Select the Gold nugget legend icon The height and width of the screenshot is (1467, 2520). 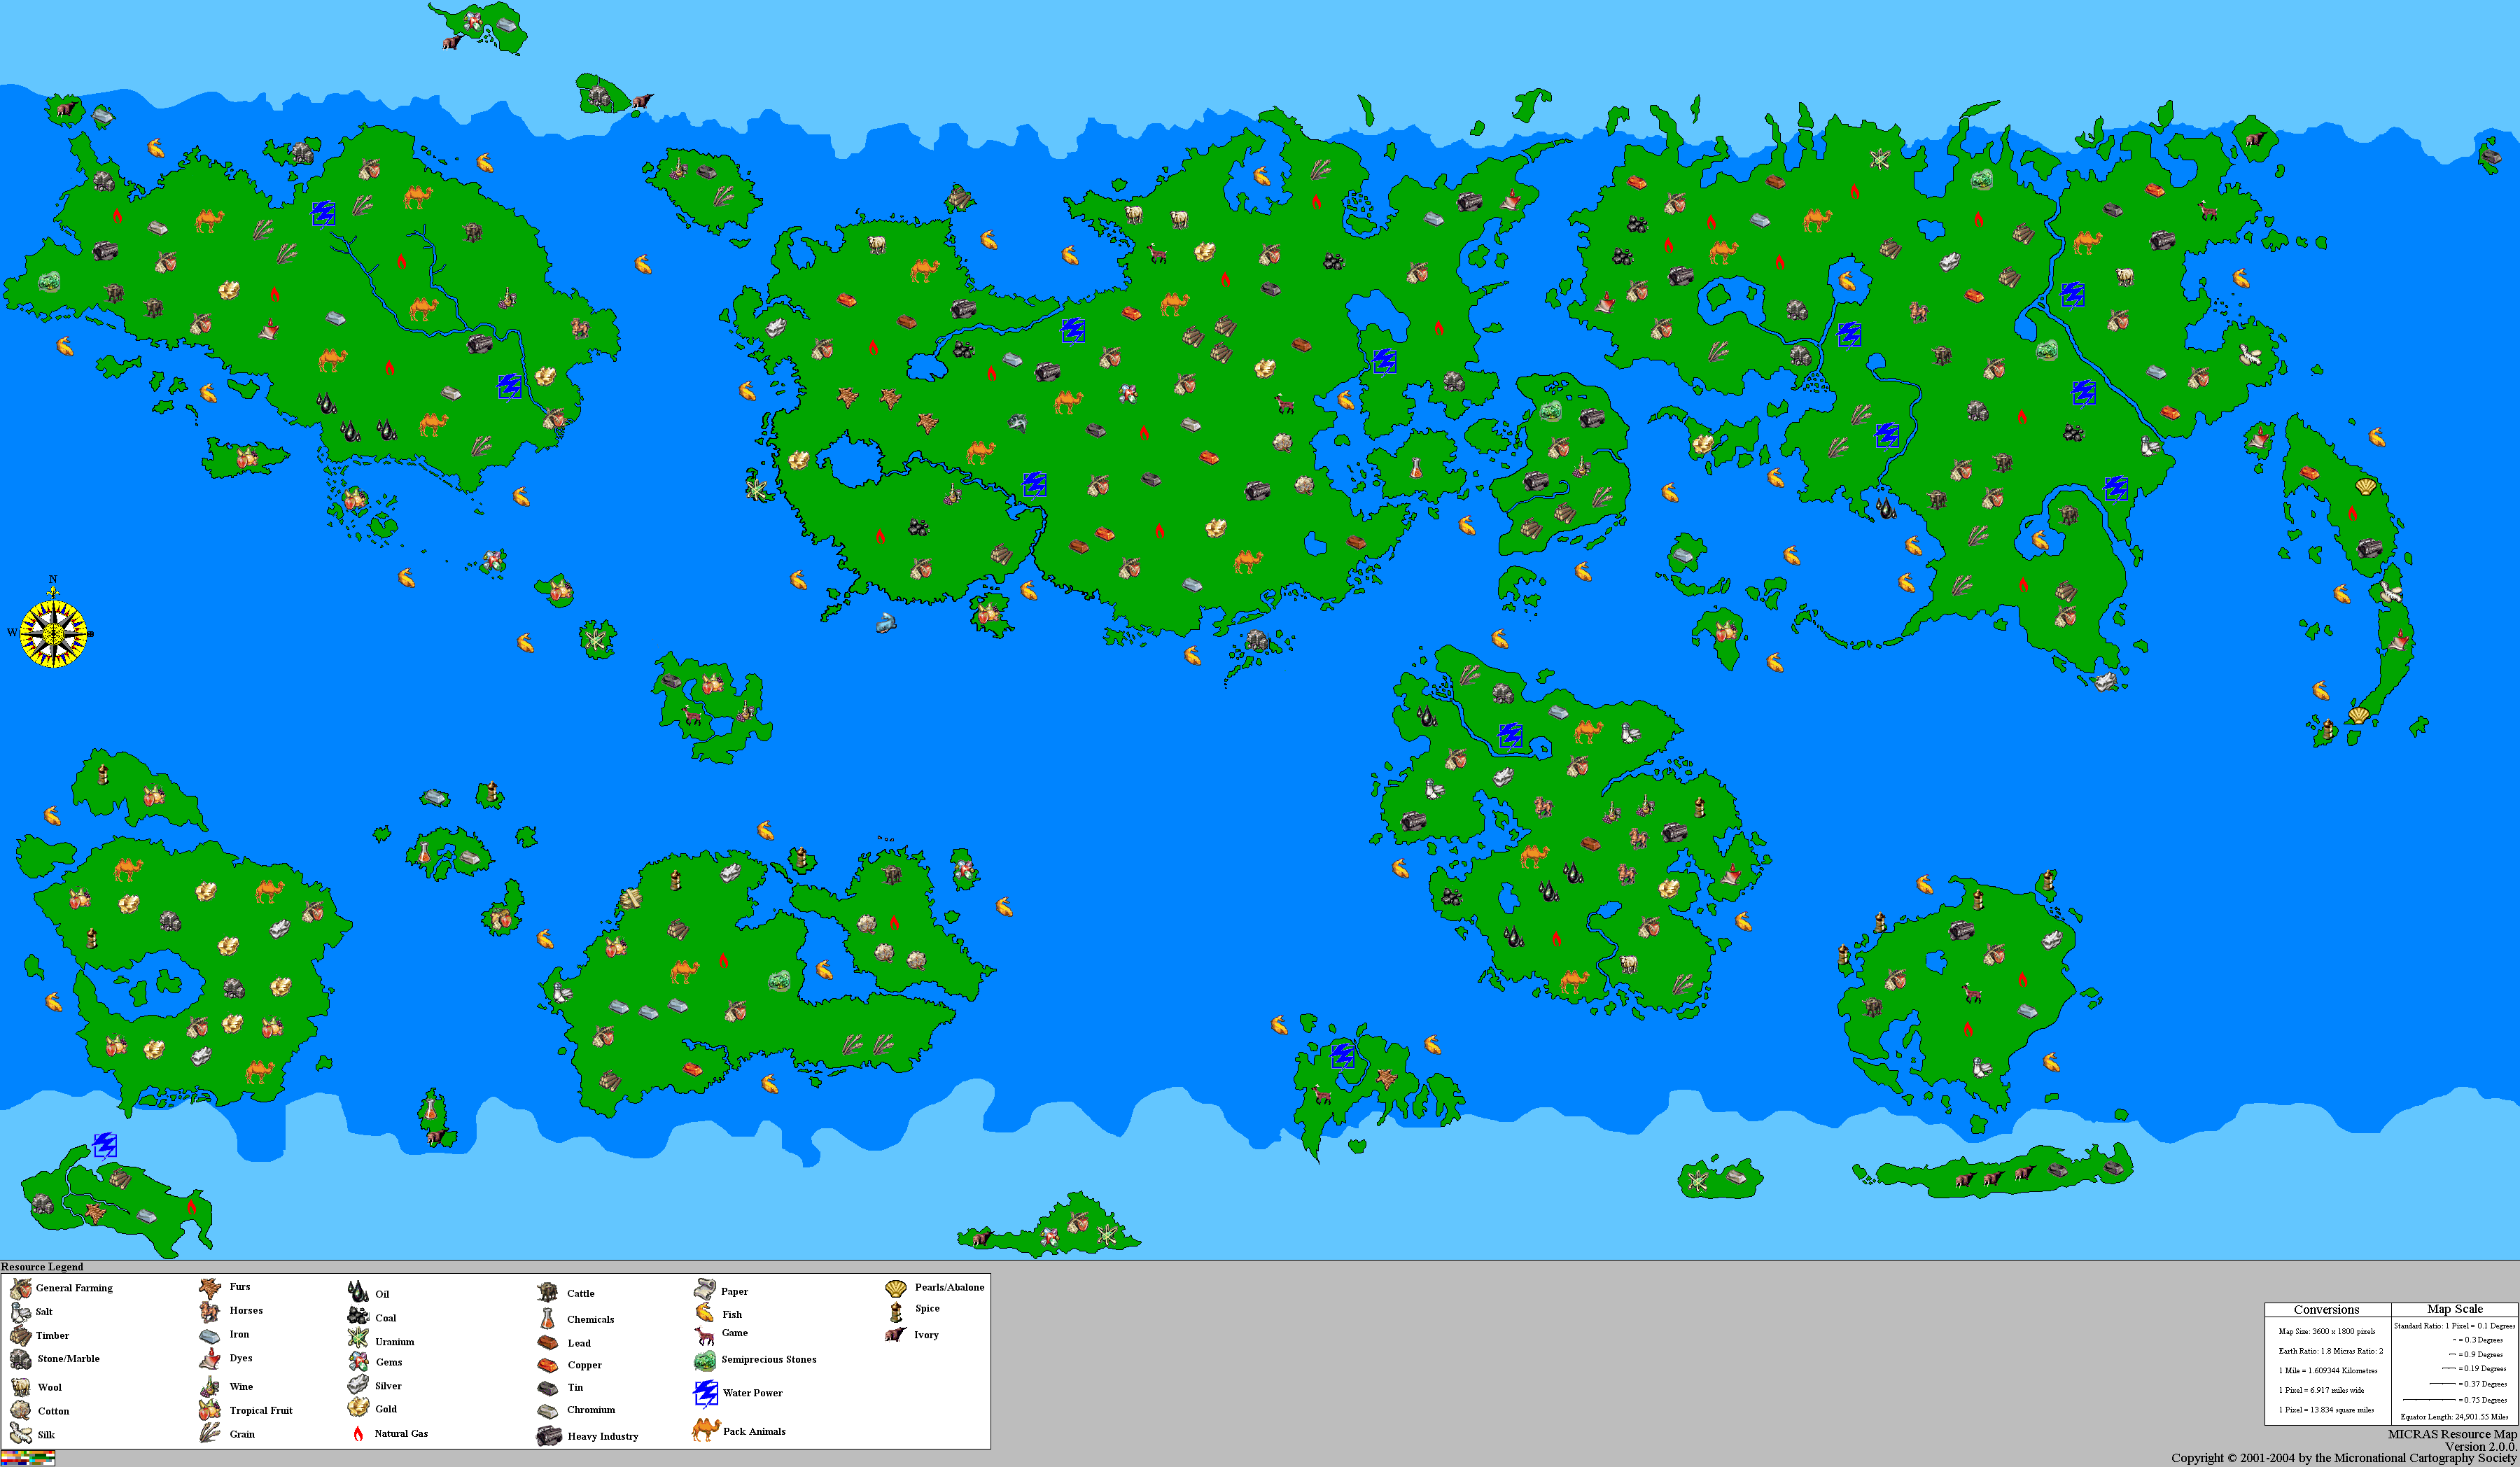358,1408
